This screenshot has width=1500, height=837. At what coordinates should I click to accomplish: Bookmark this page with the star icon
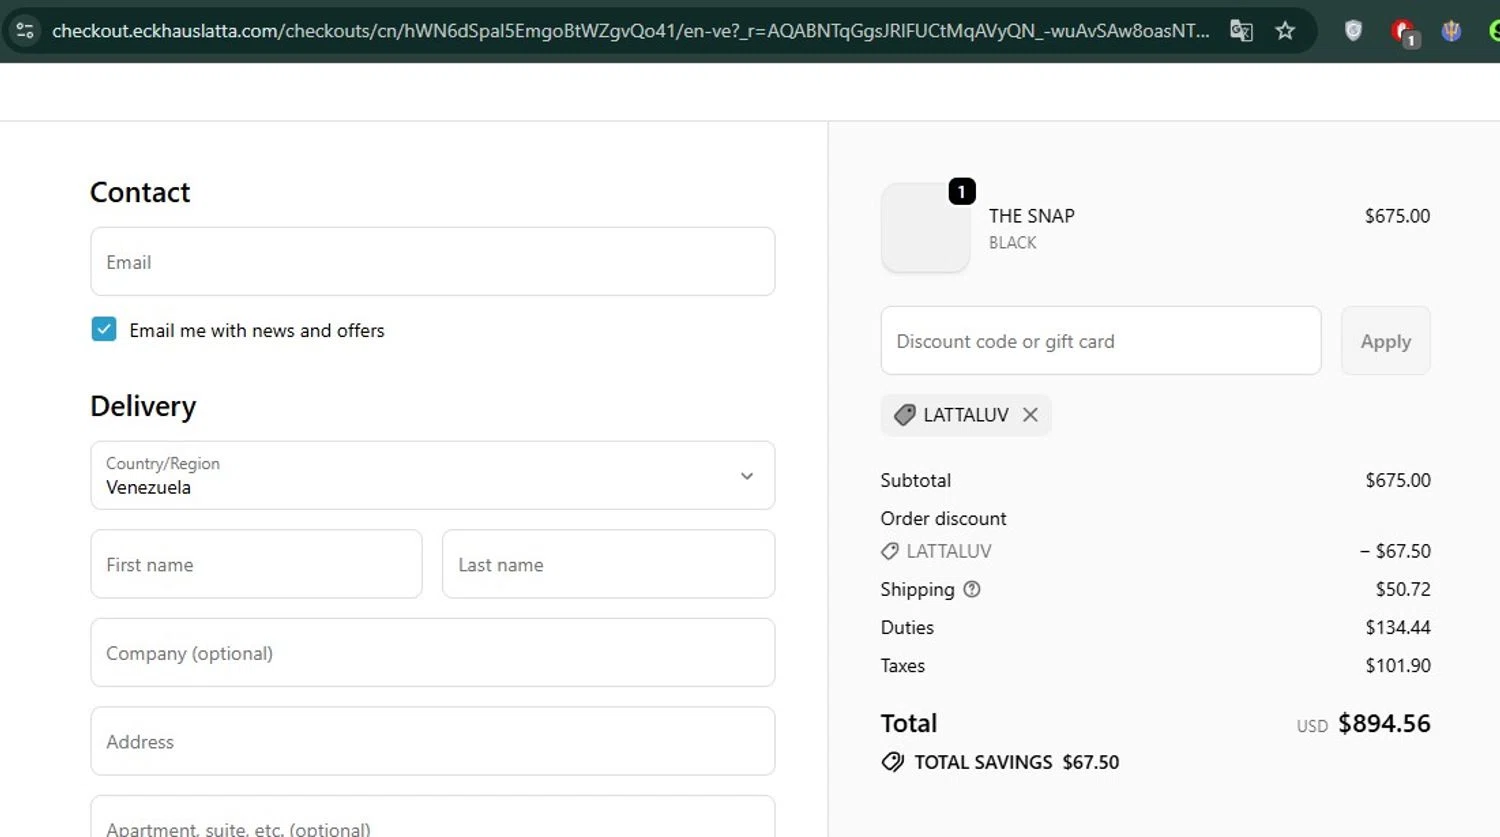point(1285,30)
